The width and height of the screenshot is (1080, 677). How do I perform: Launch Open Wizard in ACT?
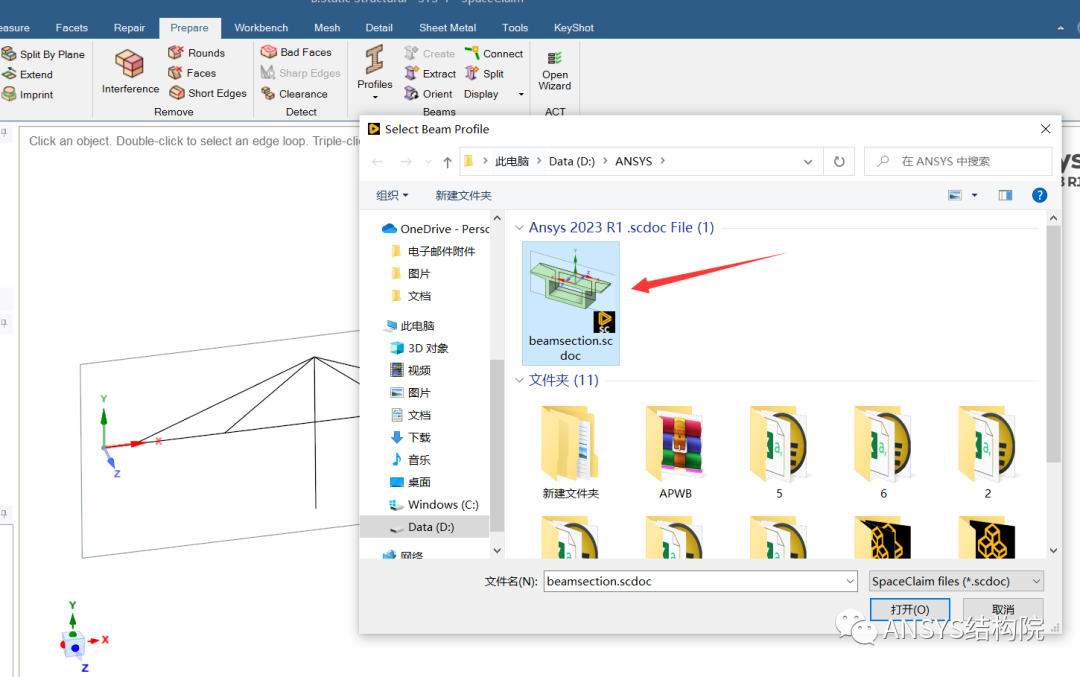(x=554, y=71)
